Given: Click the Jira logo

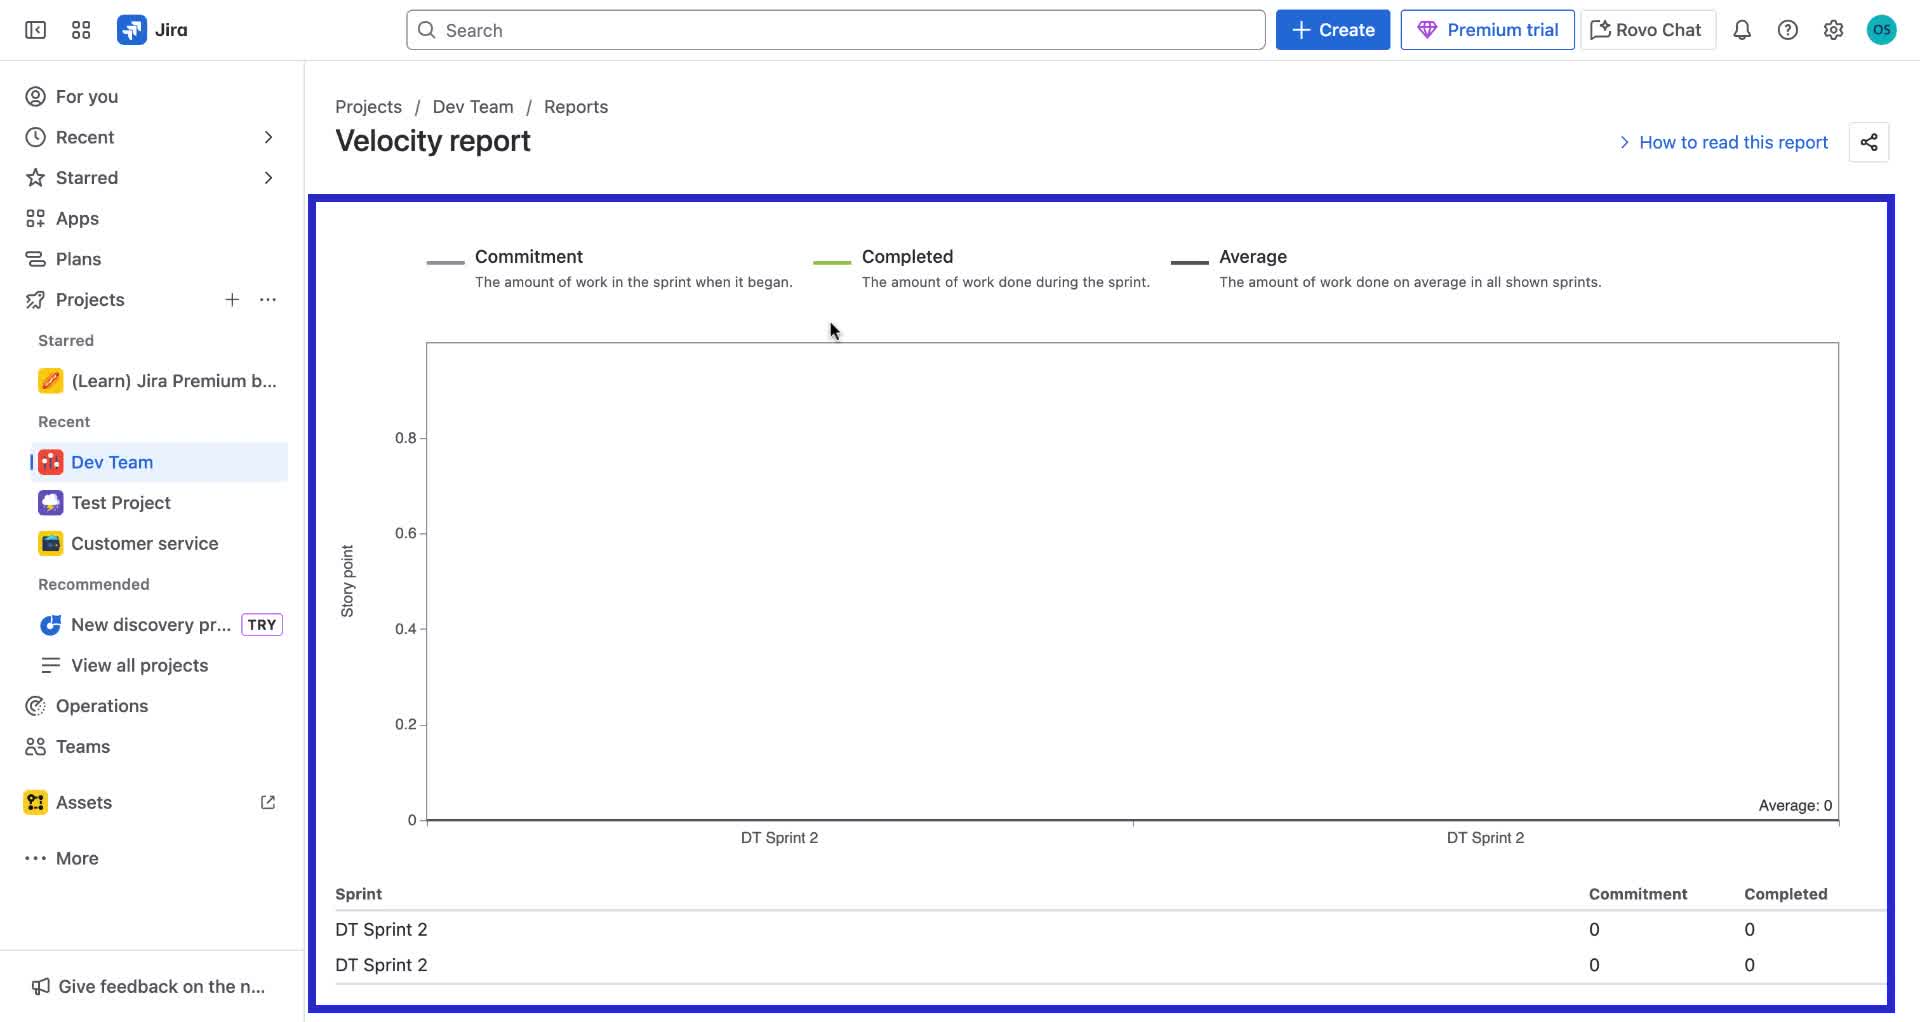Looking at the screenshot, I should pyautogui.click(x=152, y=30).
